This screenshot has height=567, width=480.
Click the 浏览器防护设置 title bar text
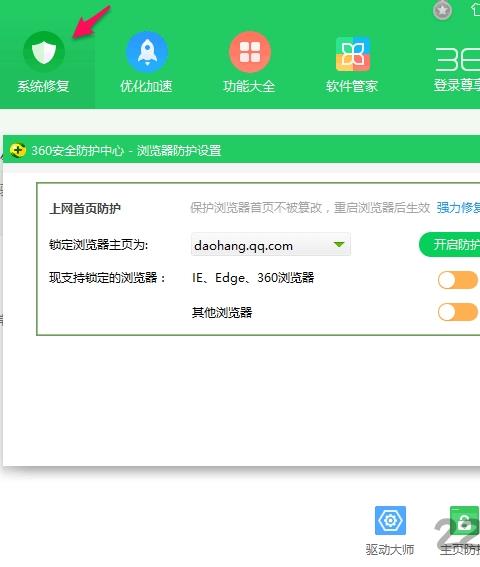179,150
